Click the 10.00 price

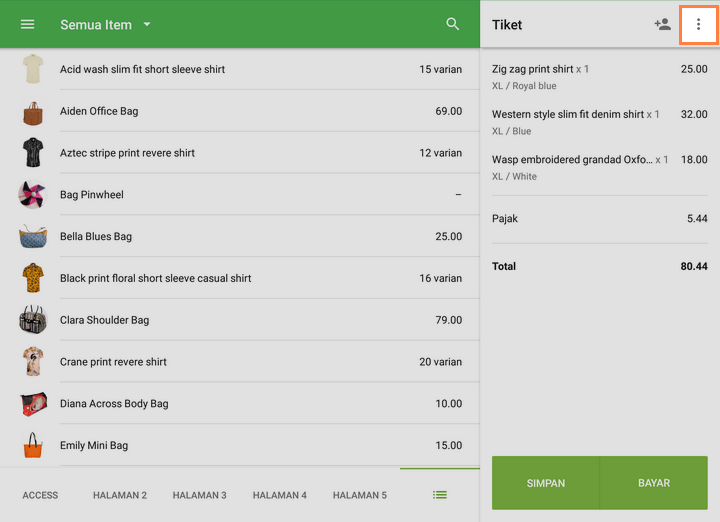449,404
